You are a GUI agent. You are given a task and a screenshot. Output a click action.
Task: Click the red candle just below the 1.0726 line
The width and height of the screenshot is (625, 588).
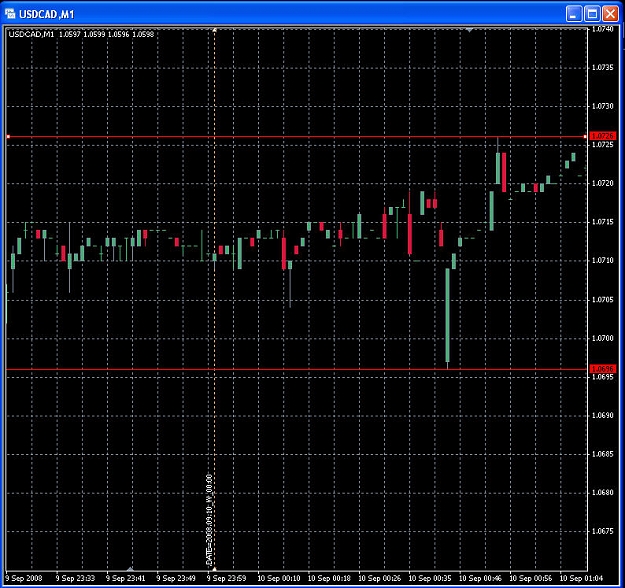(504, 172)
